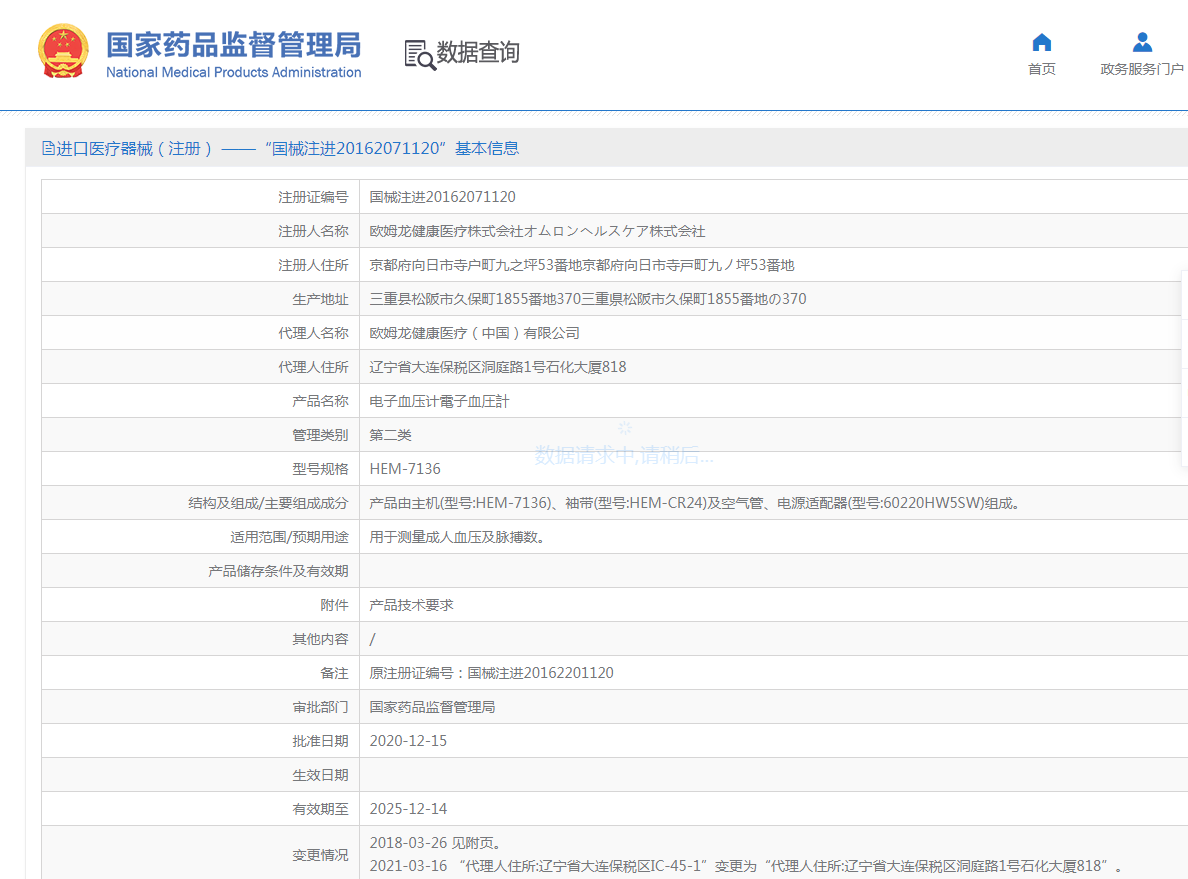Click the 代理人名称 label cell
The height and width of the screenshot is (879, 1188).
(201, 333)
